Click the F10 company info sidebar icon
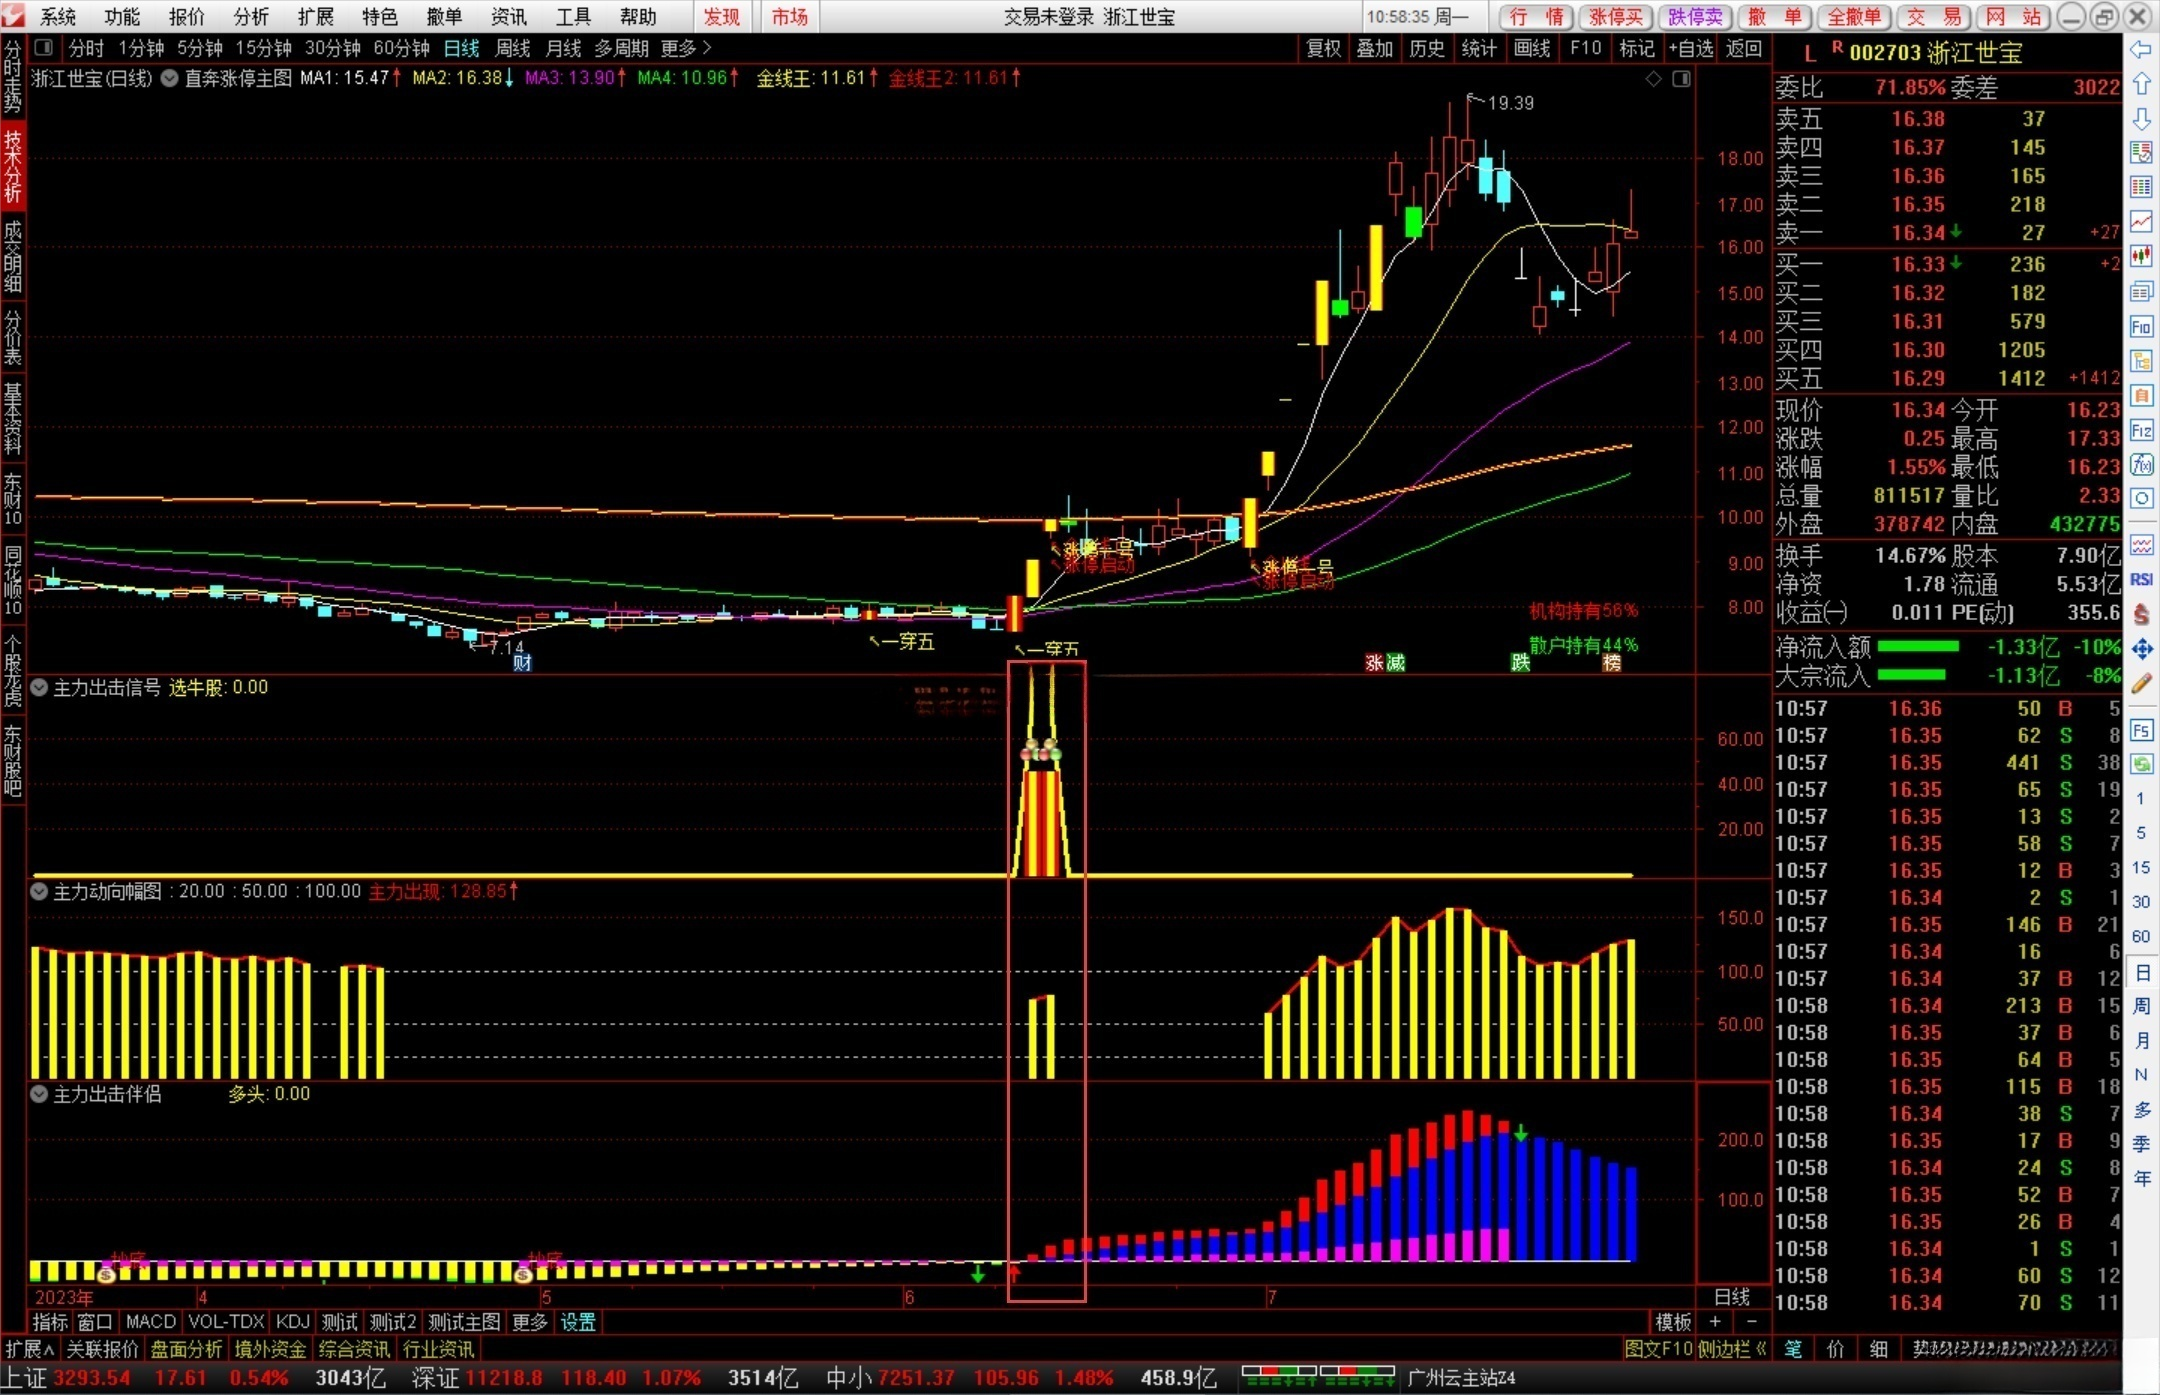 2141,327
